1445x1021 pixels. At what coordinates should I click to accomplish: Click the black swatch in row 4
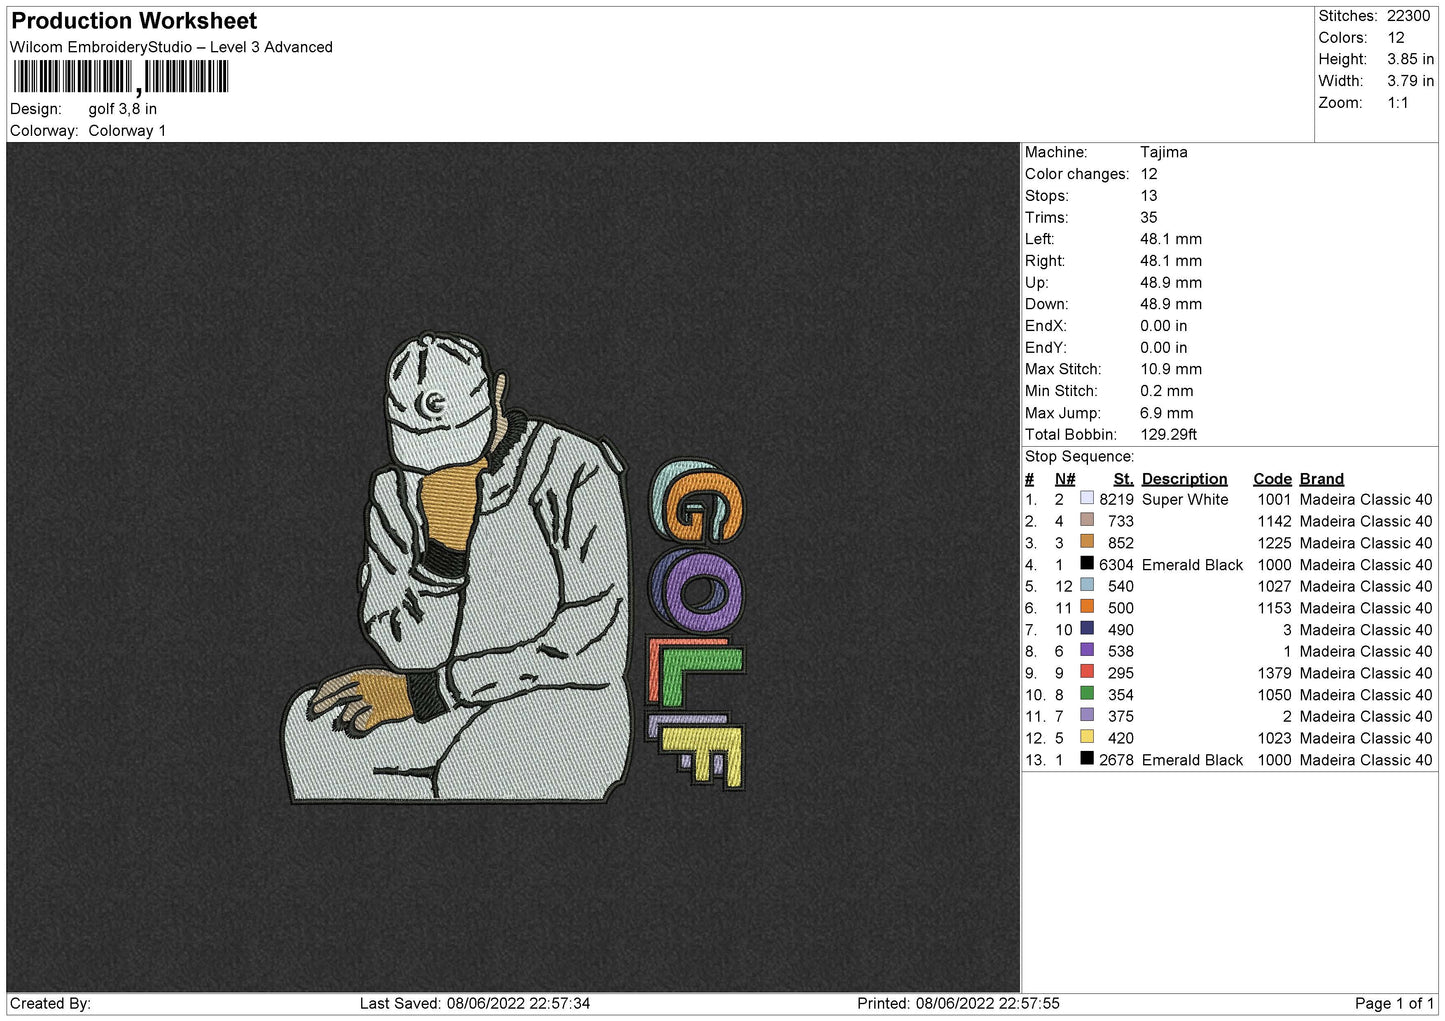1087,563
